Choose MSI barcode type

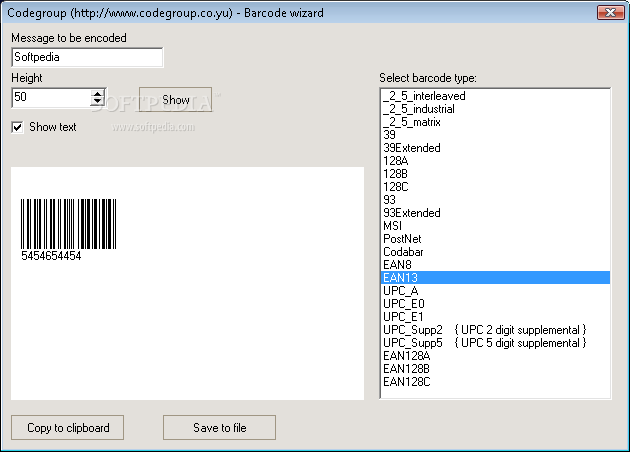pos(495,226)
